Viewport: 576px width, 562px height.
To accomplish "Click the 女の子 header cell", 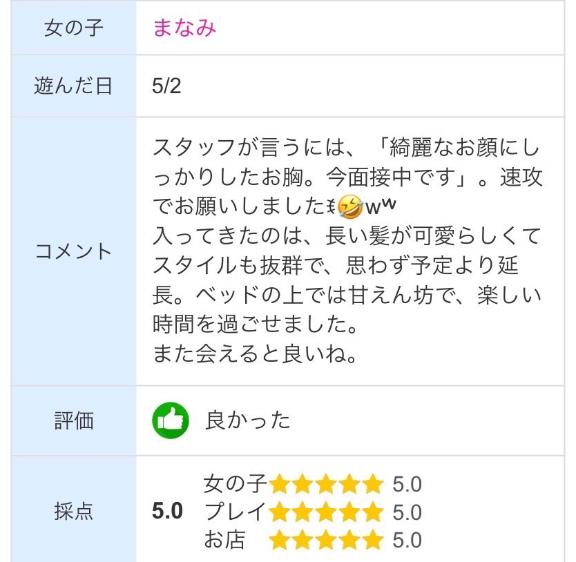I will [74, 28].
